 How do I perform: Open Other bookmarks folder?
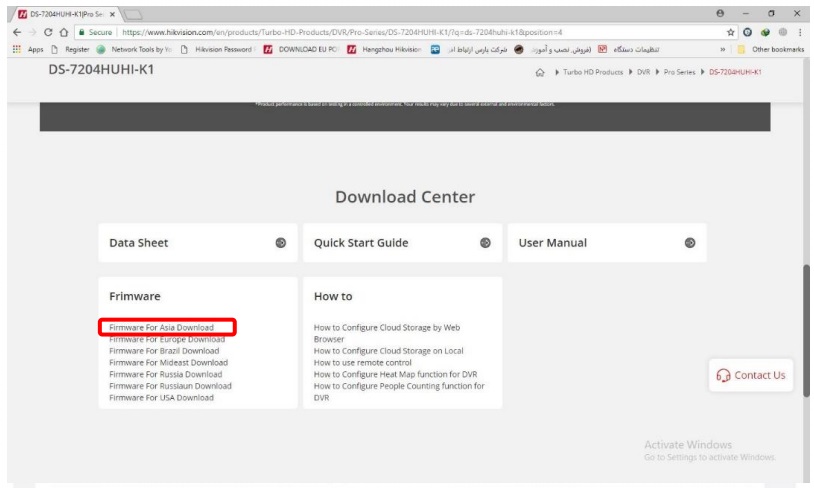point(770,49)
